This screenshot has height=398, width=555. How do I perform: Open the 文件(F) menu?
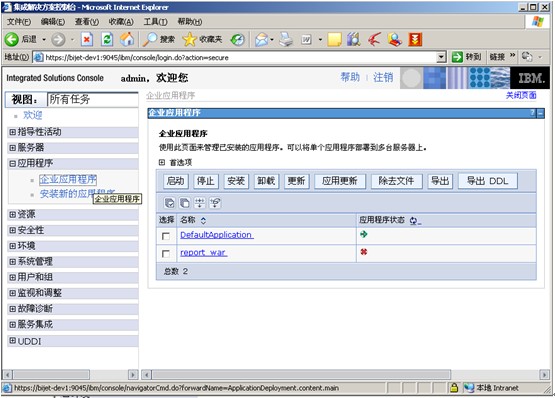pyautogui.click(x=19, y=22)
